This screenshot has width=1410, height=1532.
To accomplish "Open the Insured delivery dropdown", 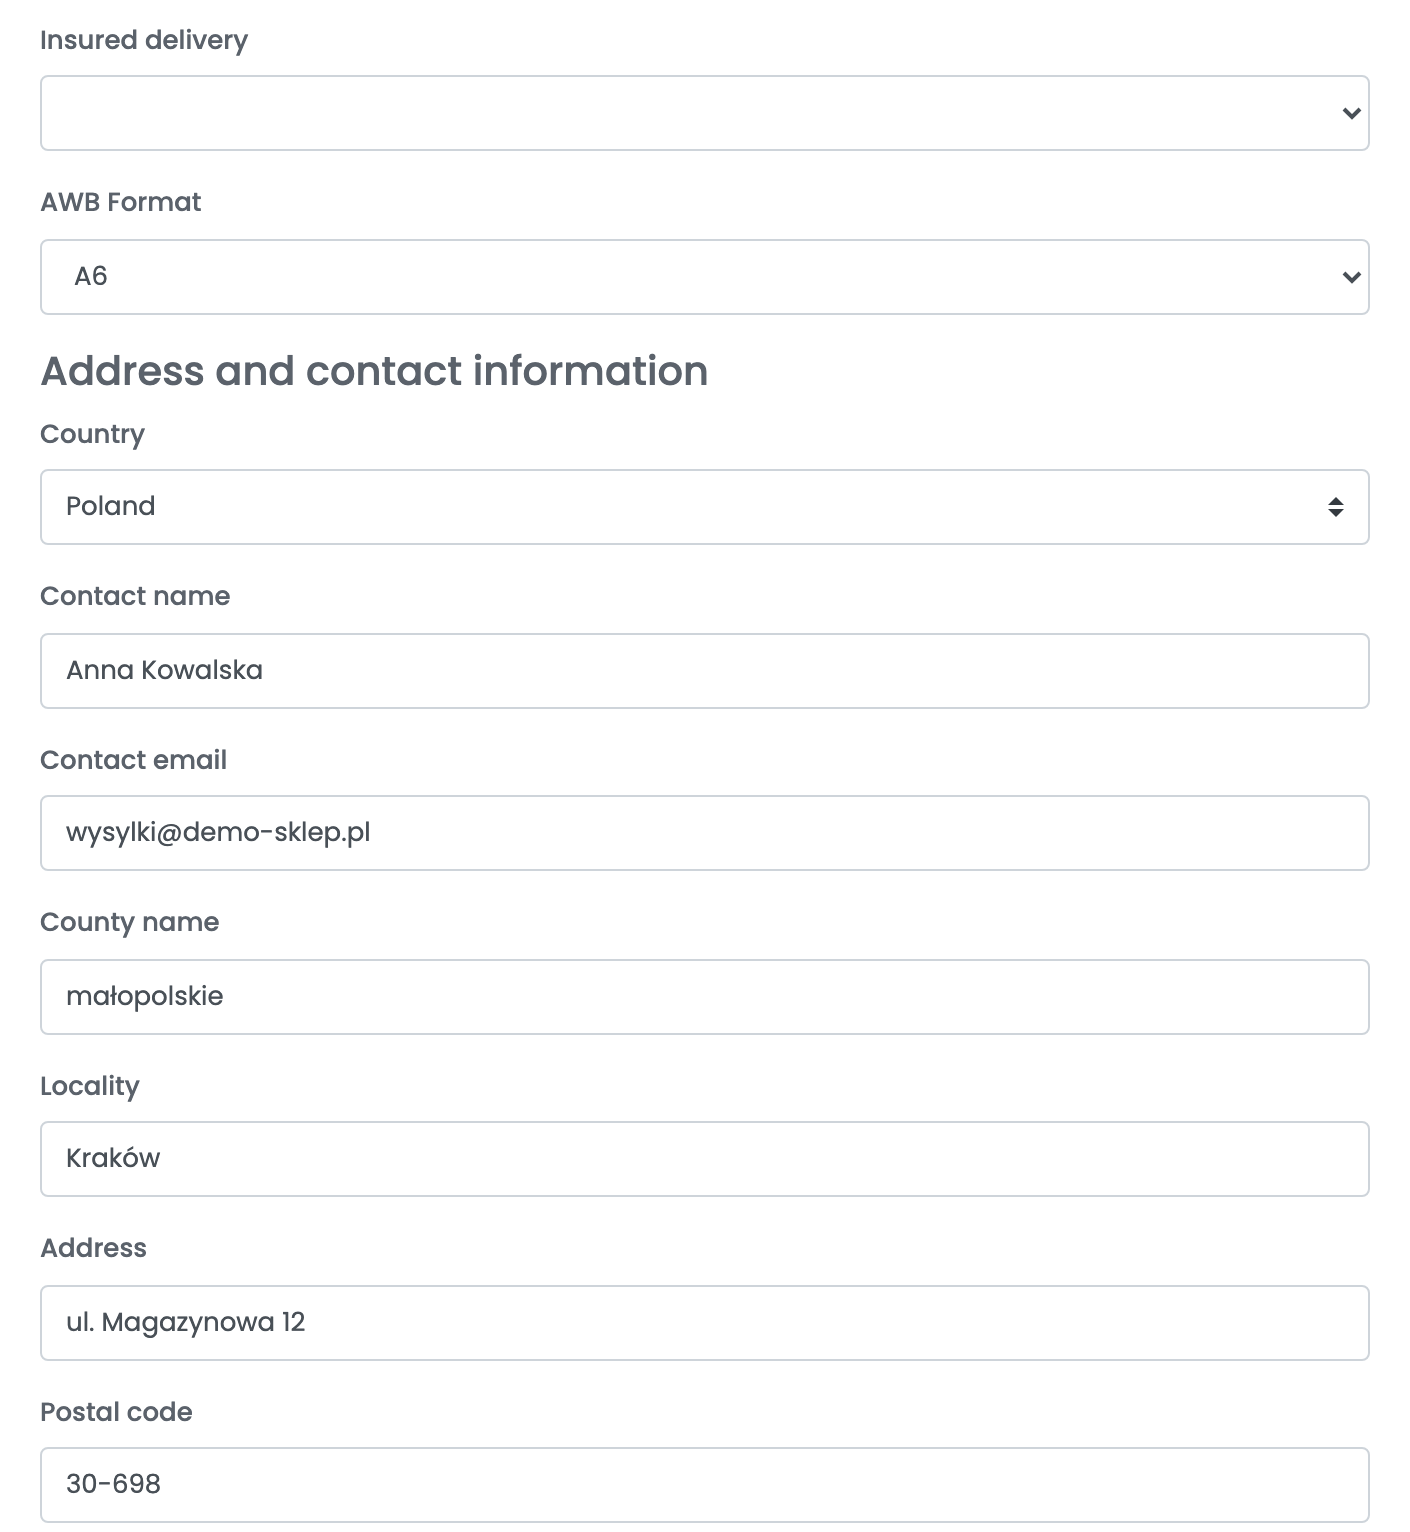I will pos(704,113).
